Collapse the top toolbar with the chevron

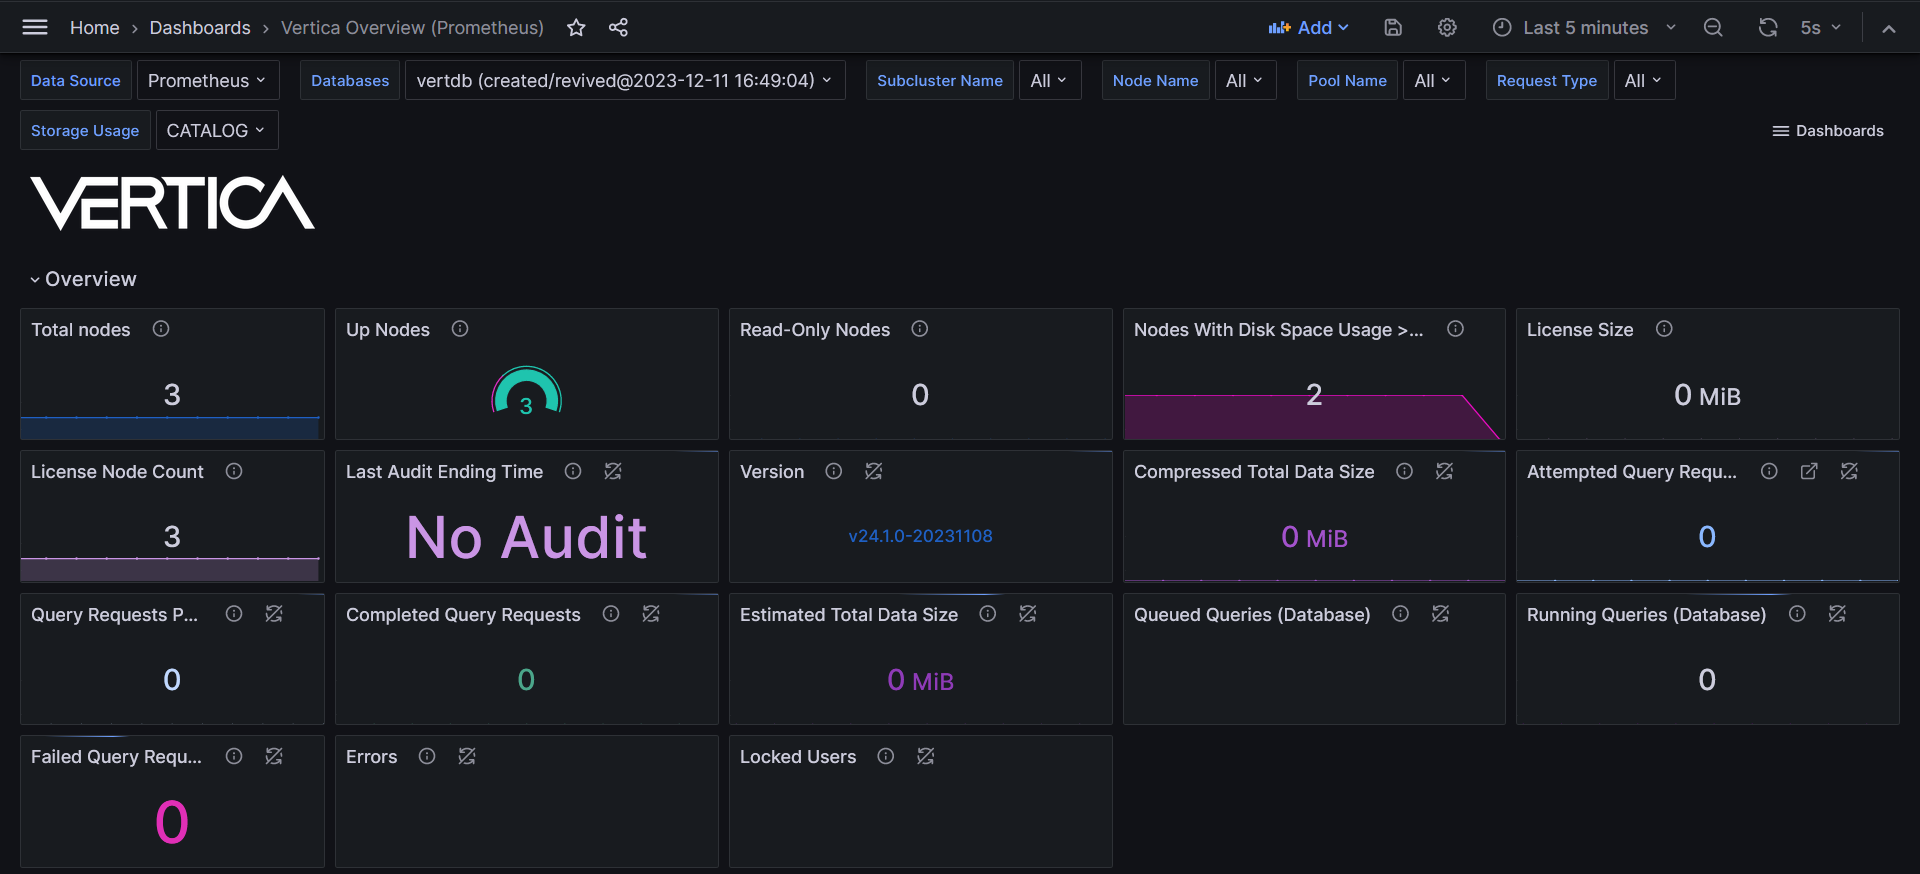[x=1889, y=29]
